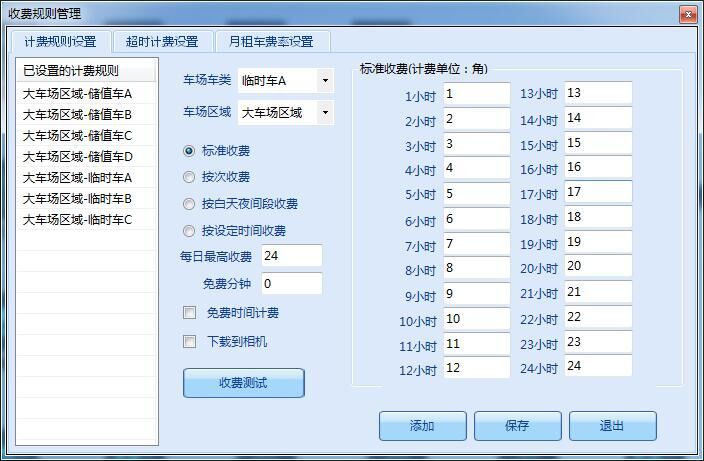This screenshot has height=461, width=704.
Task: Switch to the 超时计费设置 tab
Action: point(162,41)
